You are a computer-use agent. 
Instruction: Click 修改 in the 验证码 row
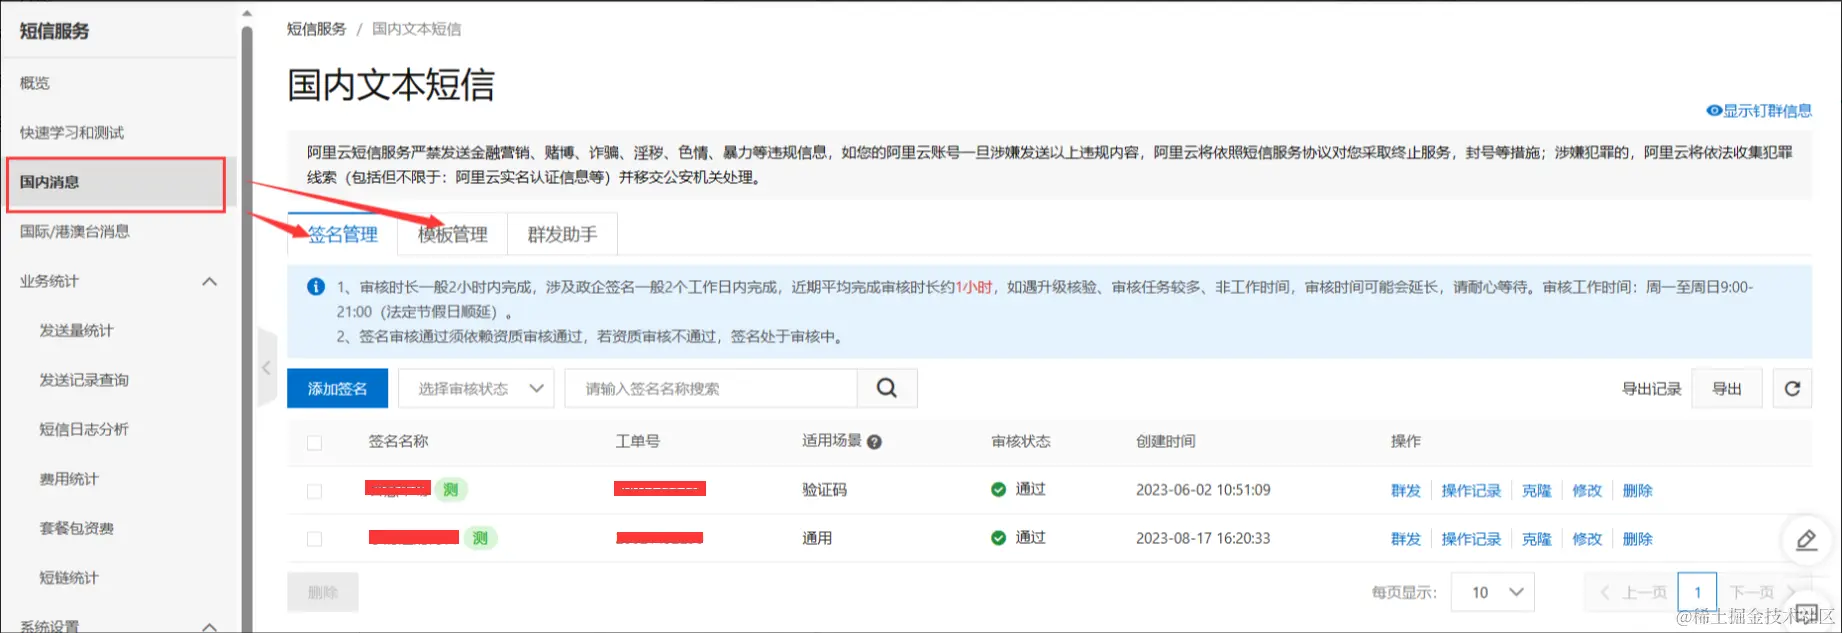click(1587, 490)
